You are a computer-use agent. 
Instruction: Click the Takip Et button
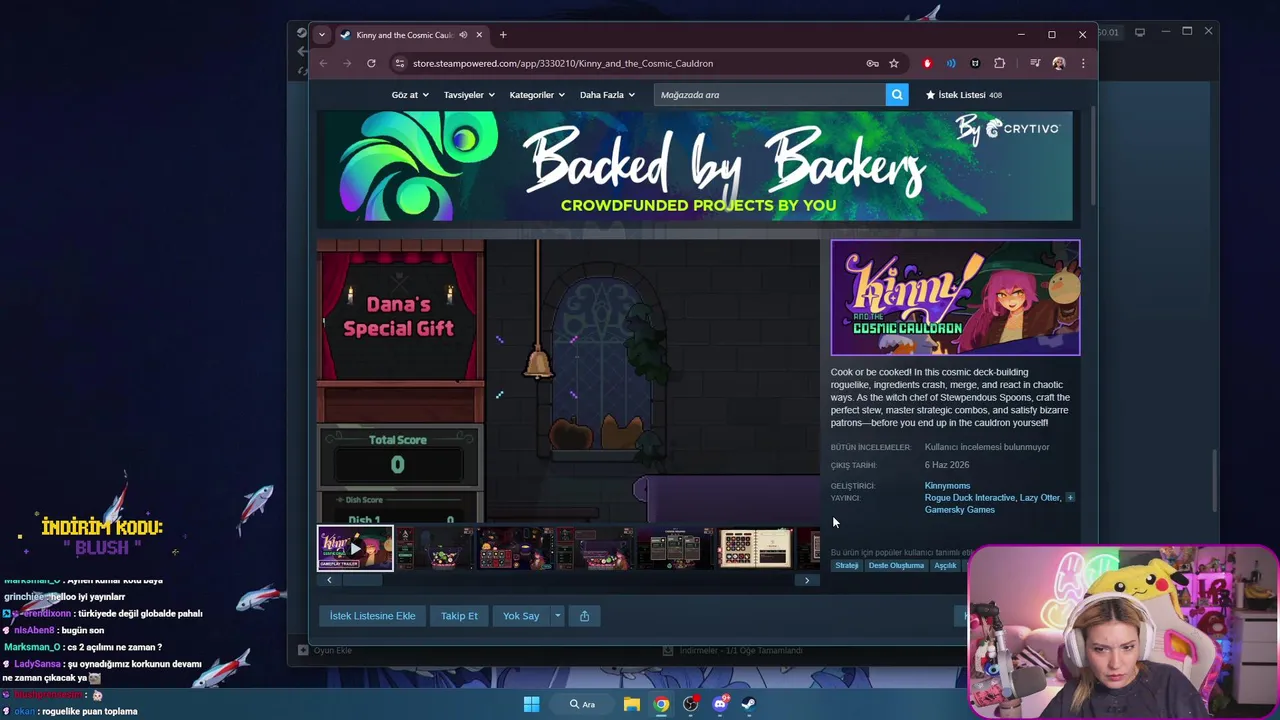[x=459, y=616]
